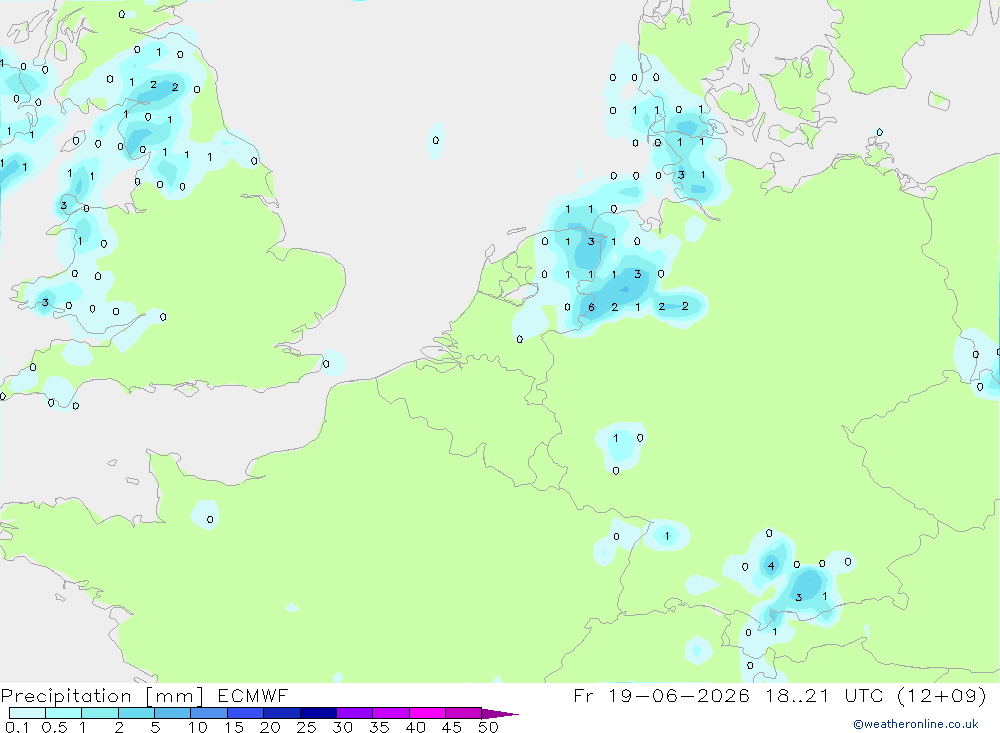This screenshot has width=1000, height=733.
Task: Click the 15–20 mm legend color swatch
Action: pos(246,713)
